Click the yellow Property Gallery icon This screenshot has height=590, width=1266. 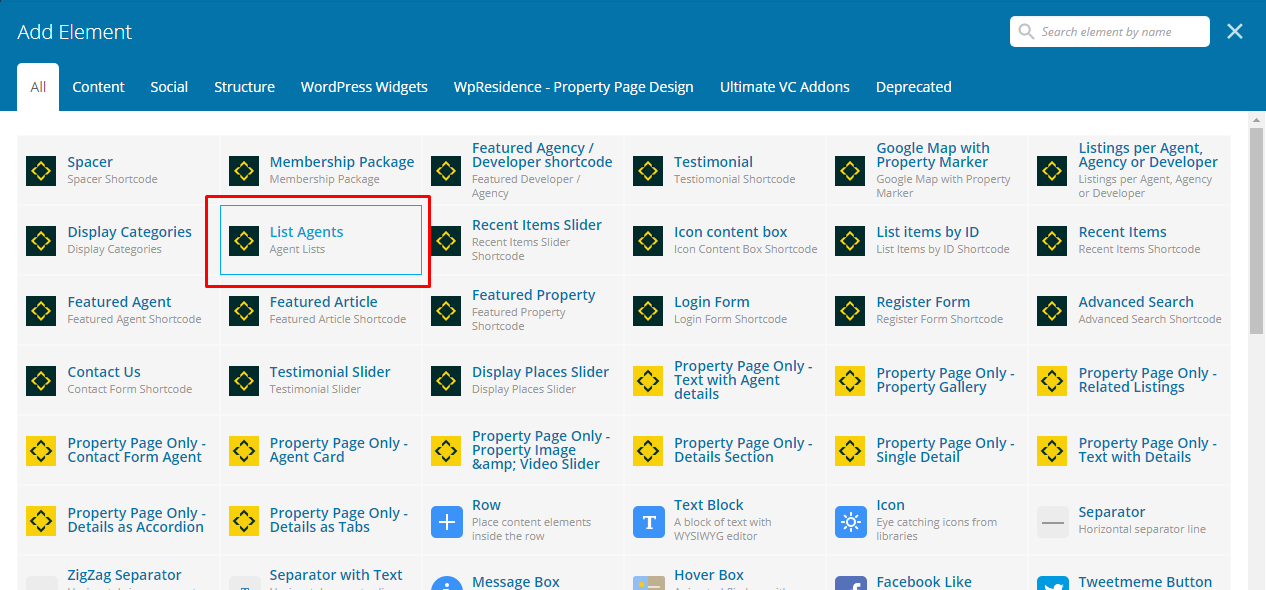tap(850, 381)
